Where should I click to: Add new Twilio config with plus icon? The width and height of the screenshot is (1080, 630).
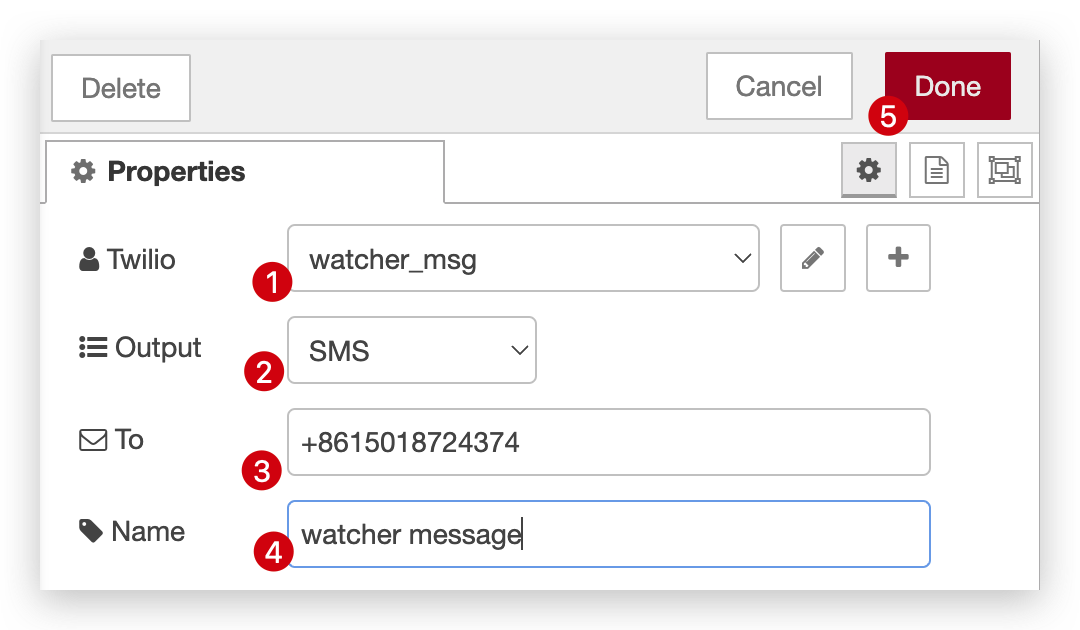tap(898, 258)
